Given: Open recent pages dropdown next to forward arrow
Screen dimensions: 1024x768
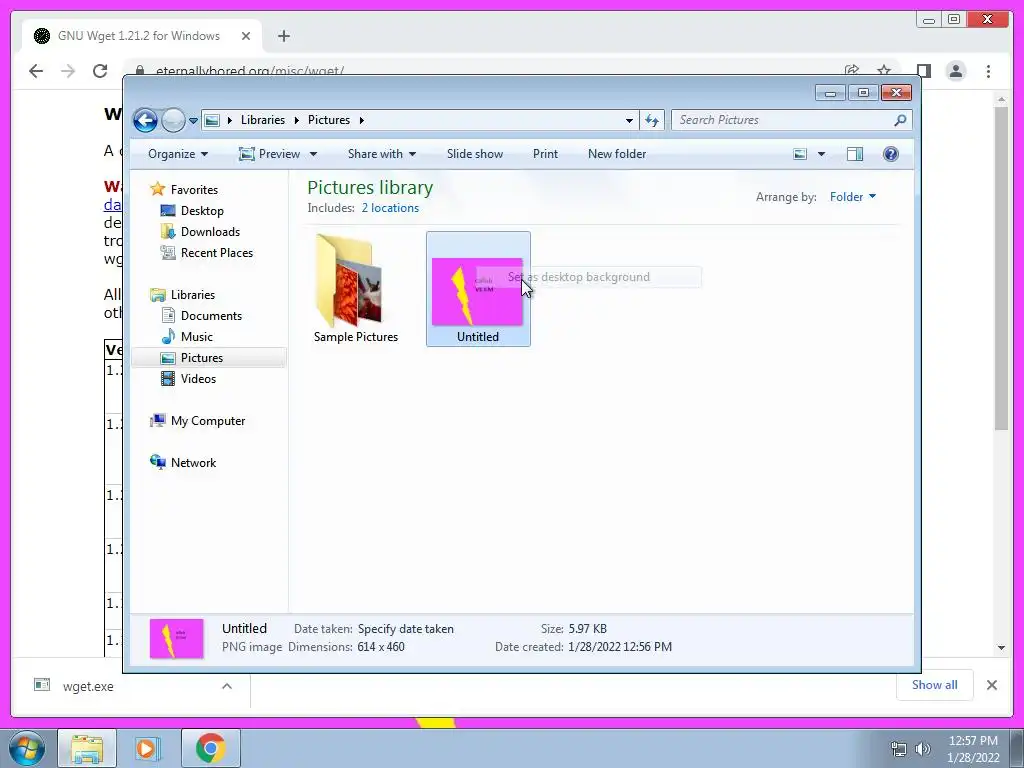Looking at the screenshot, I should tap(193, 121).
